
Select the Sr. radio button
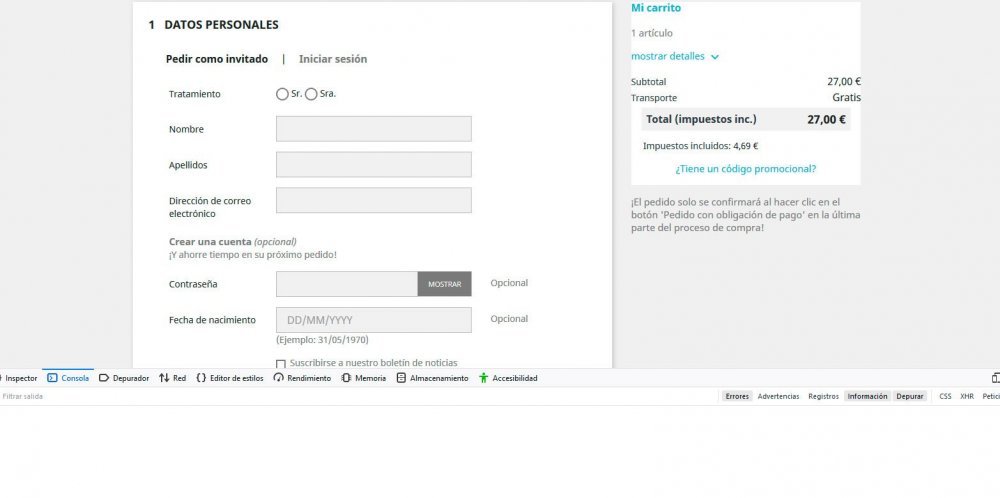(x=283, y=94)
